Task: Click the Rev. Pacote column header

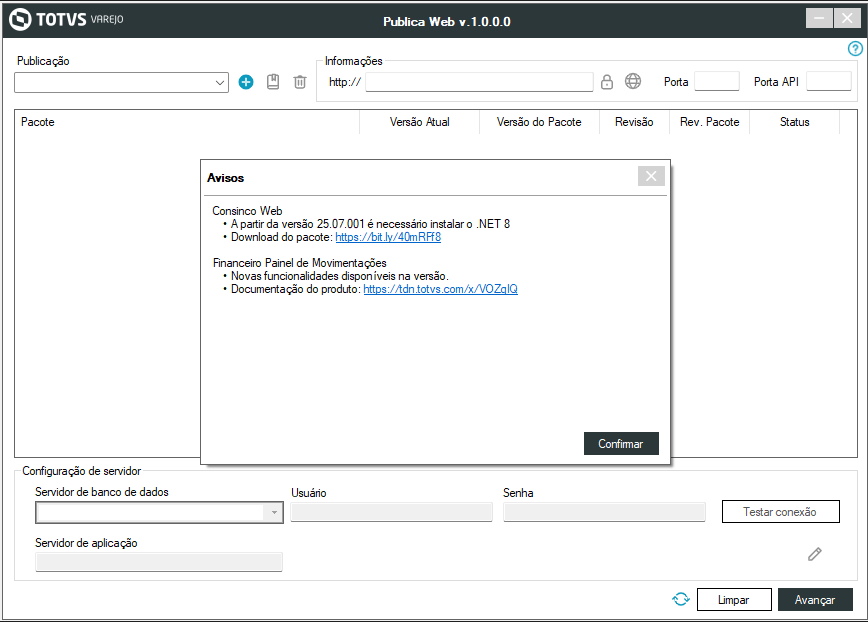Action: [710, 122]
